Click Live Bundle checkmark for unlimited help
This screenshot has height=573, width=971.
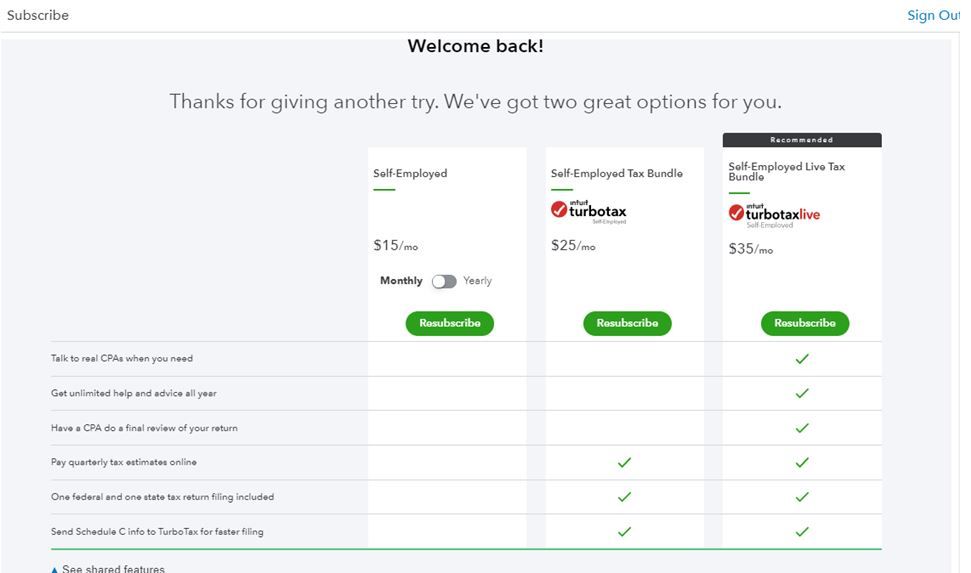coord(802,393)
